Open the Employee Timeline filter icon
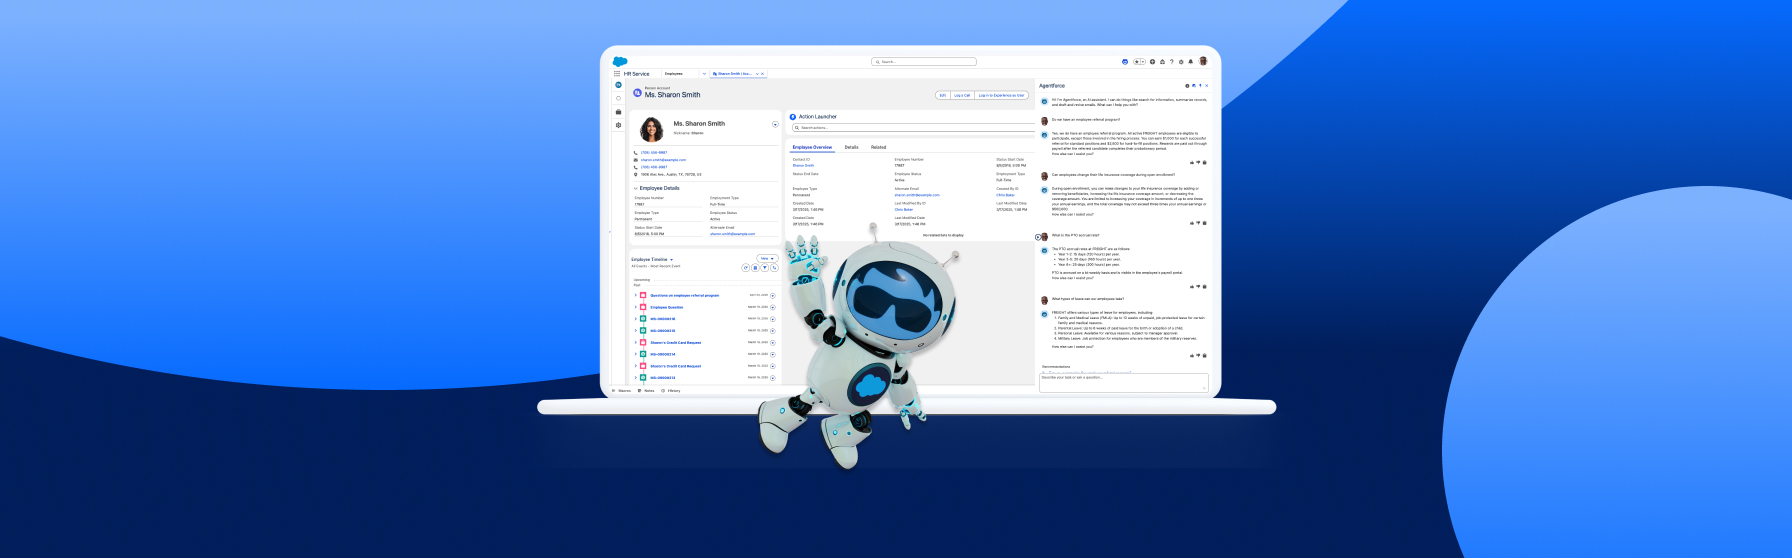This screenshot has width=1792, height=558. (765, 268)
